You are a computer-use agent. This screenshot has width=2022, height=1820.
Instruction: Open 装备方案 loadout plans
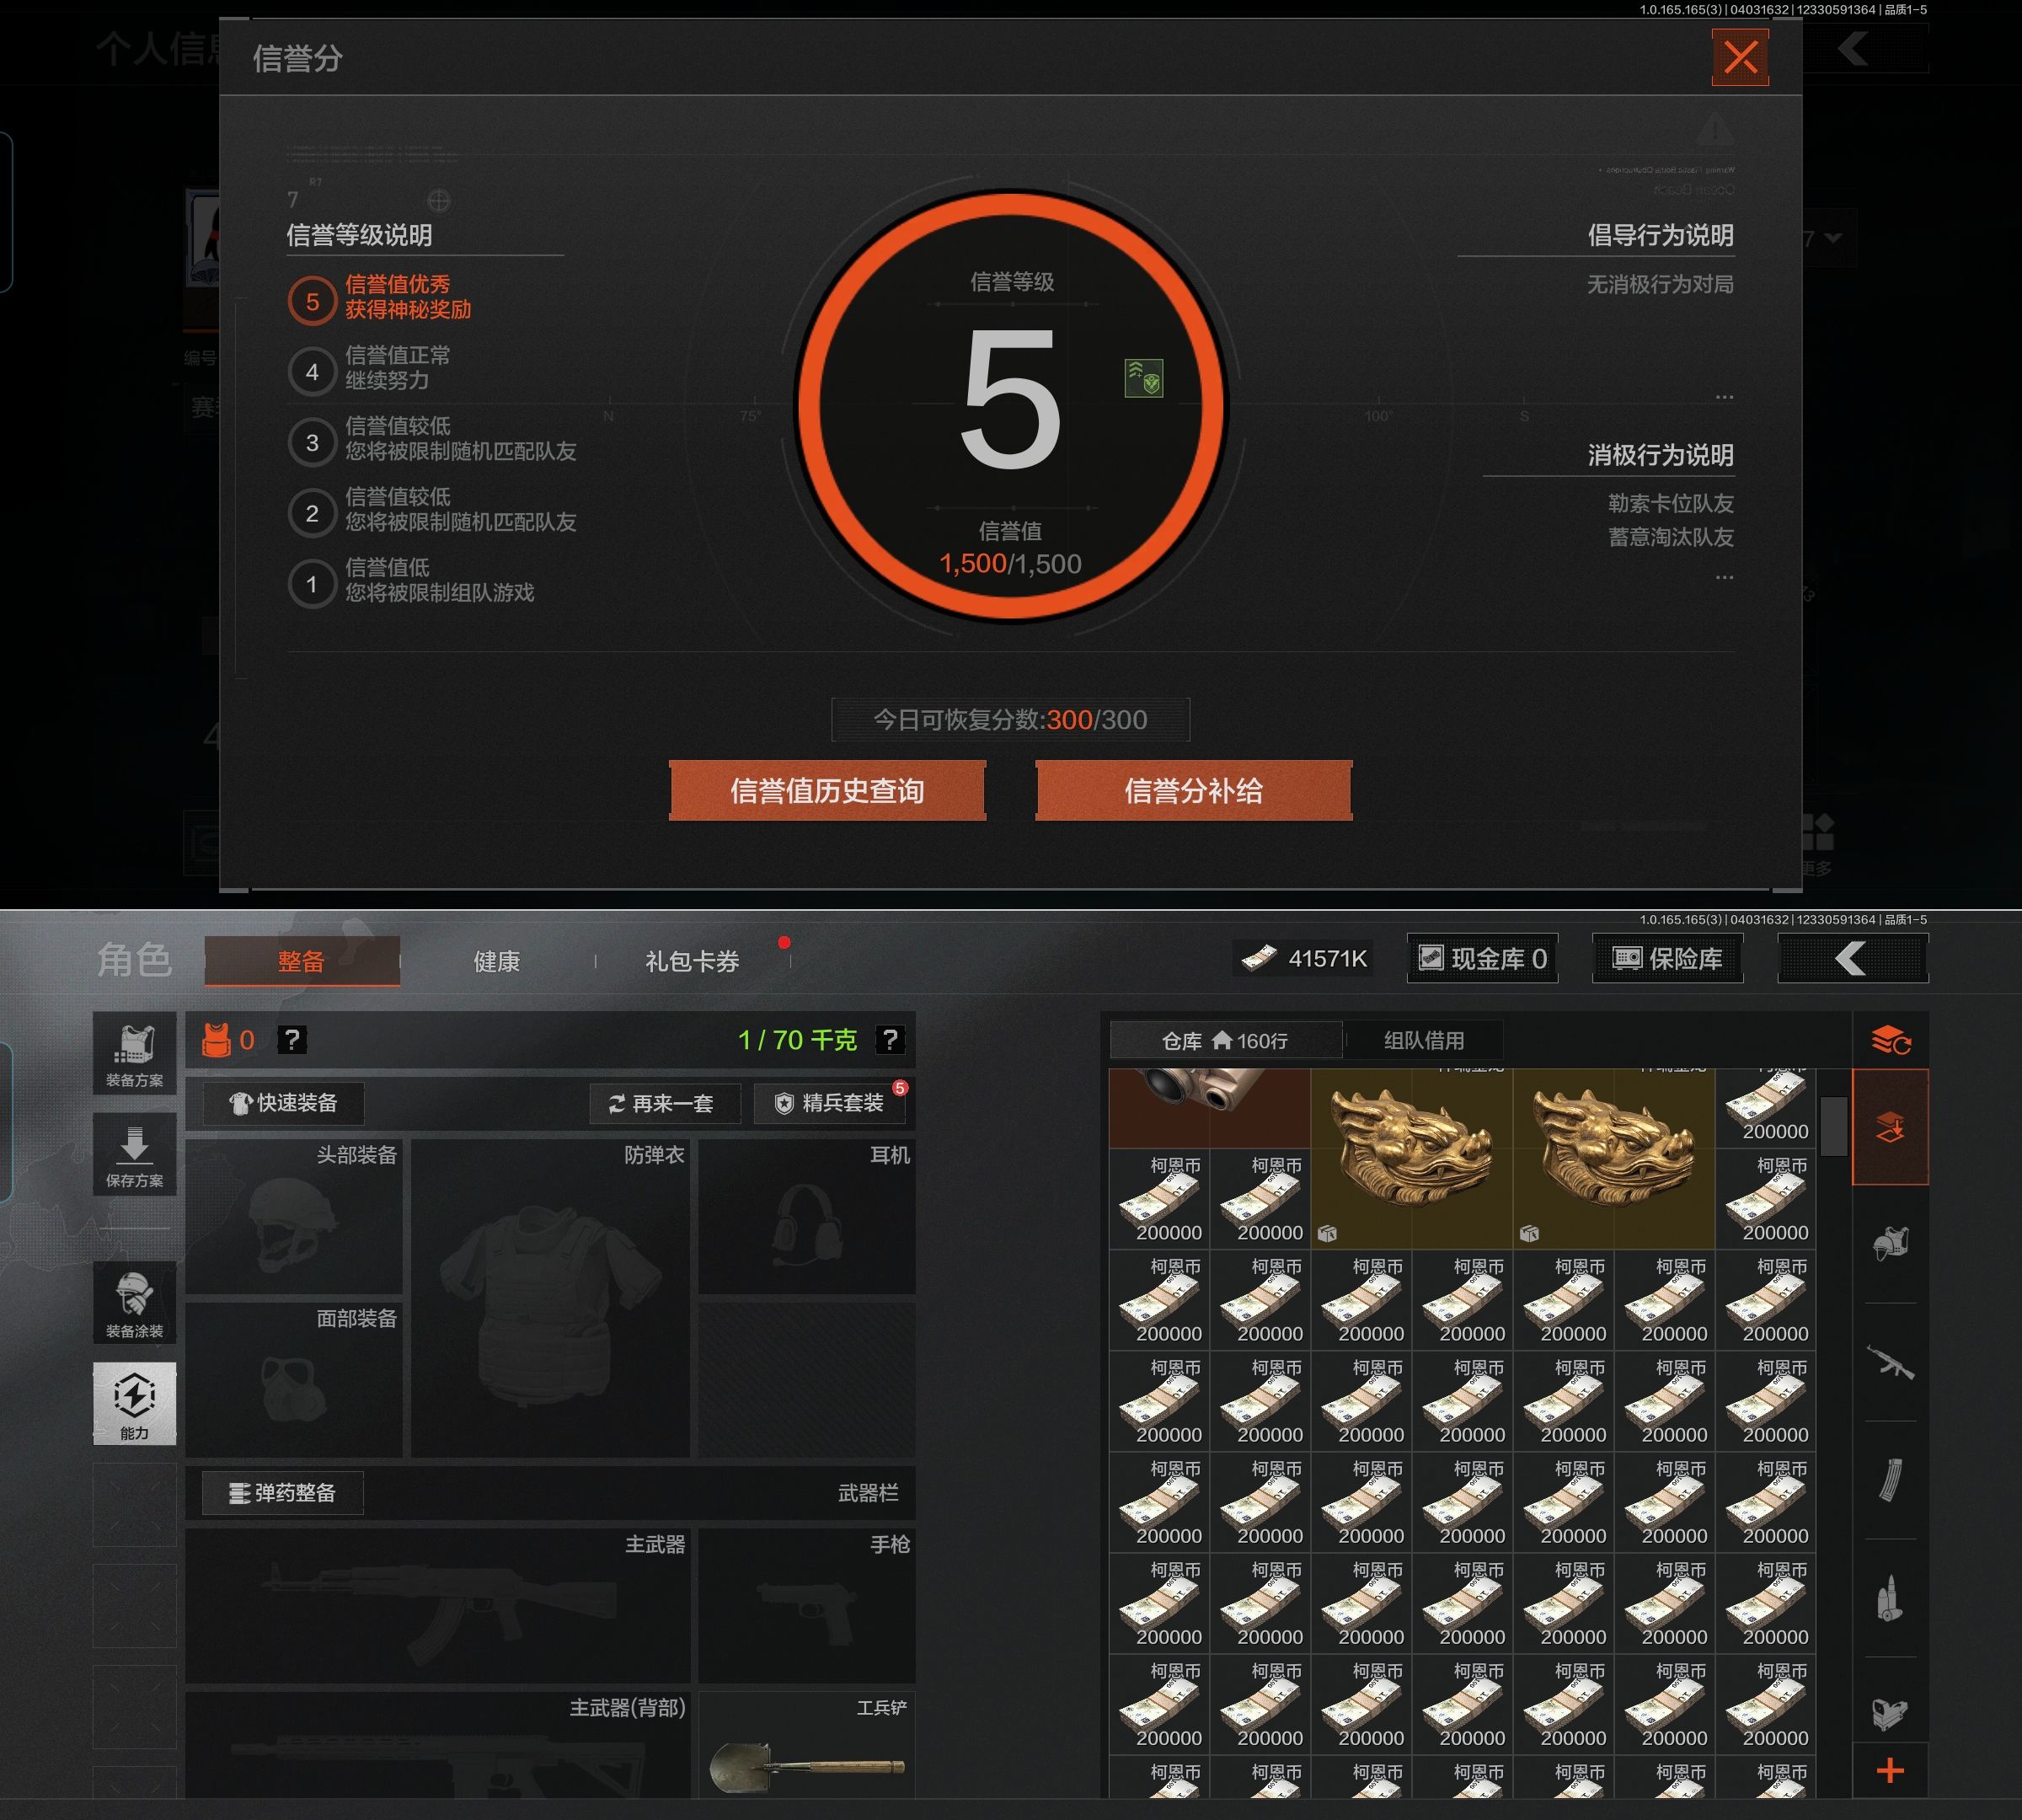tap(134, 1054)
